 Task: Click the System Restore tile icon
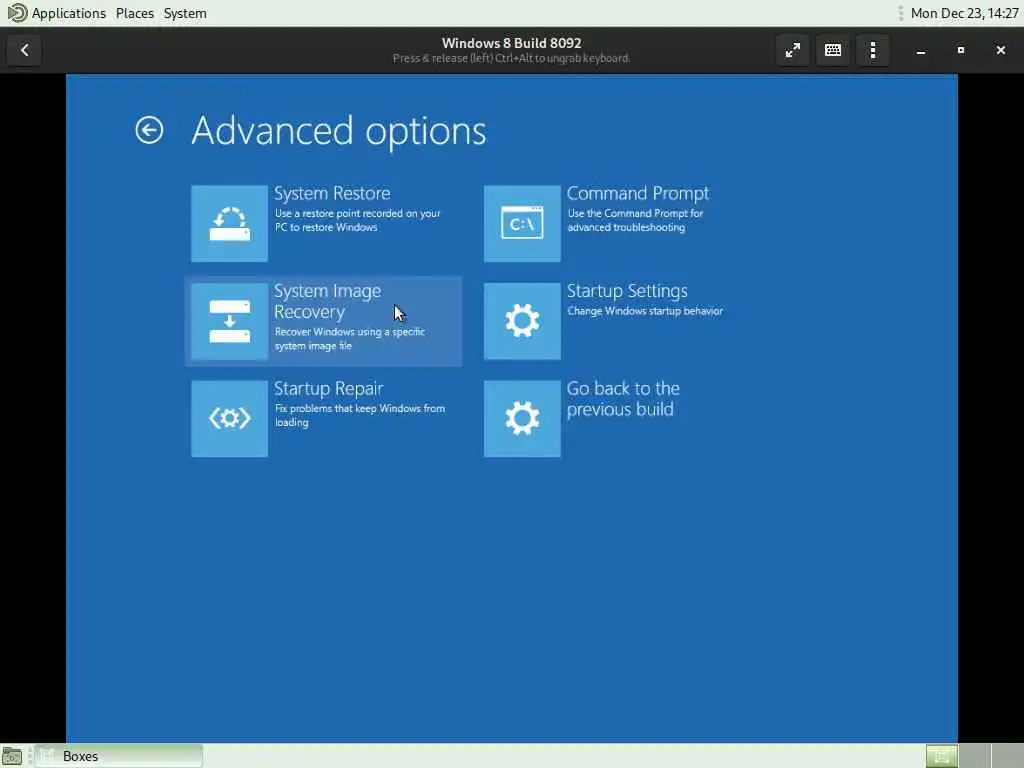pyautogui.click(x=229, y=223)
